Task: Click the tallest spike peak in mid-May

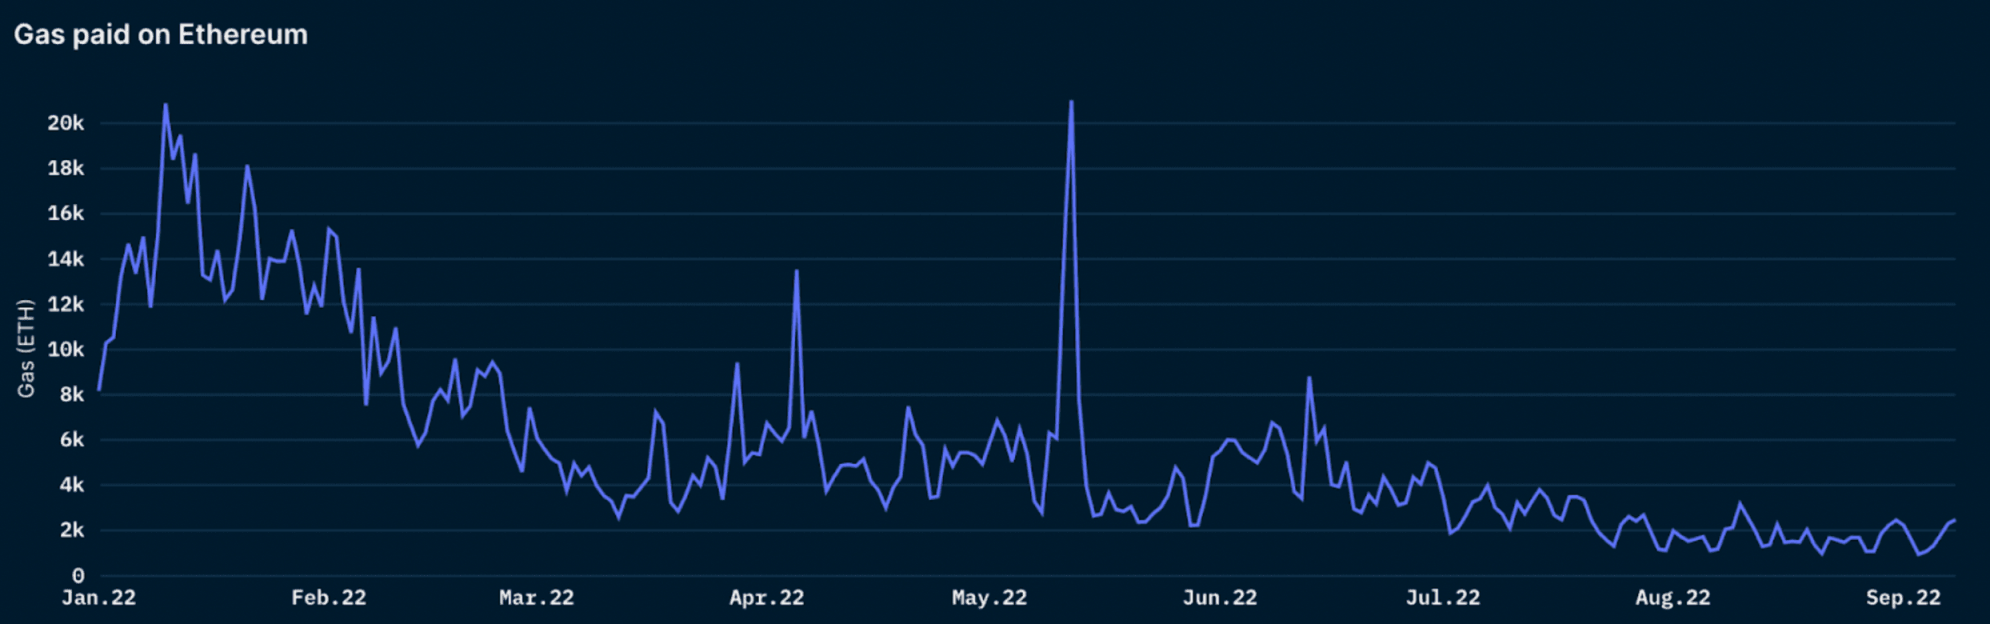Action: coord(1071,102)
